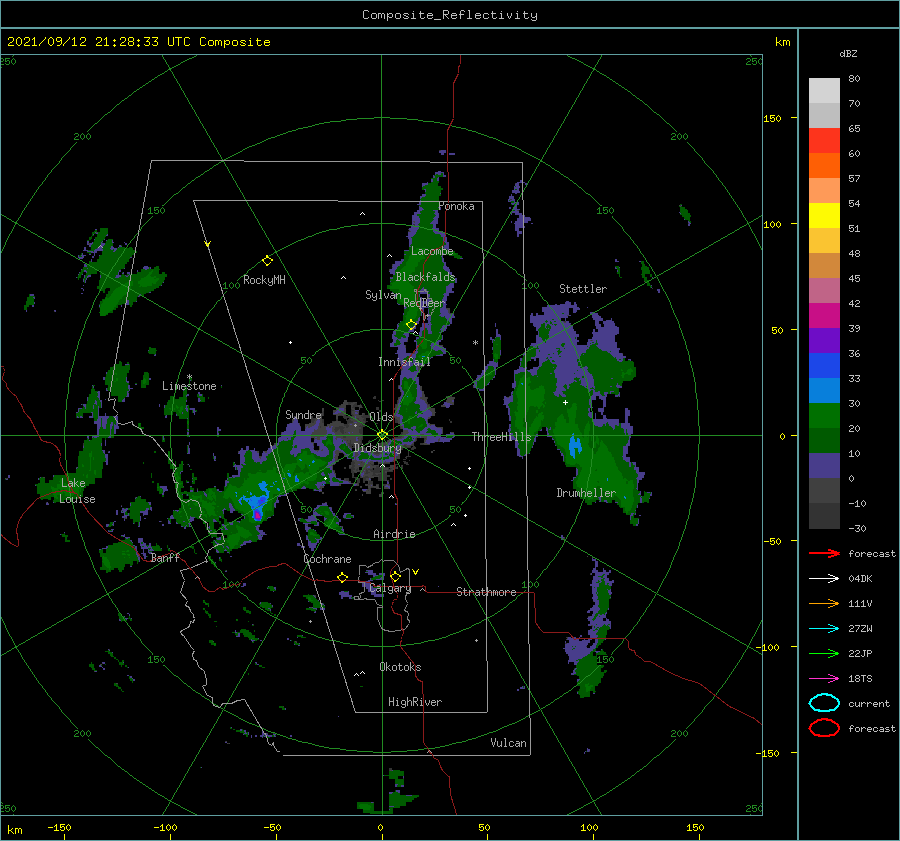Click the km unit label at top right

pyautogui.click(x=782, y=42)
